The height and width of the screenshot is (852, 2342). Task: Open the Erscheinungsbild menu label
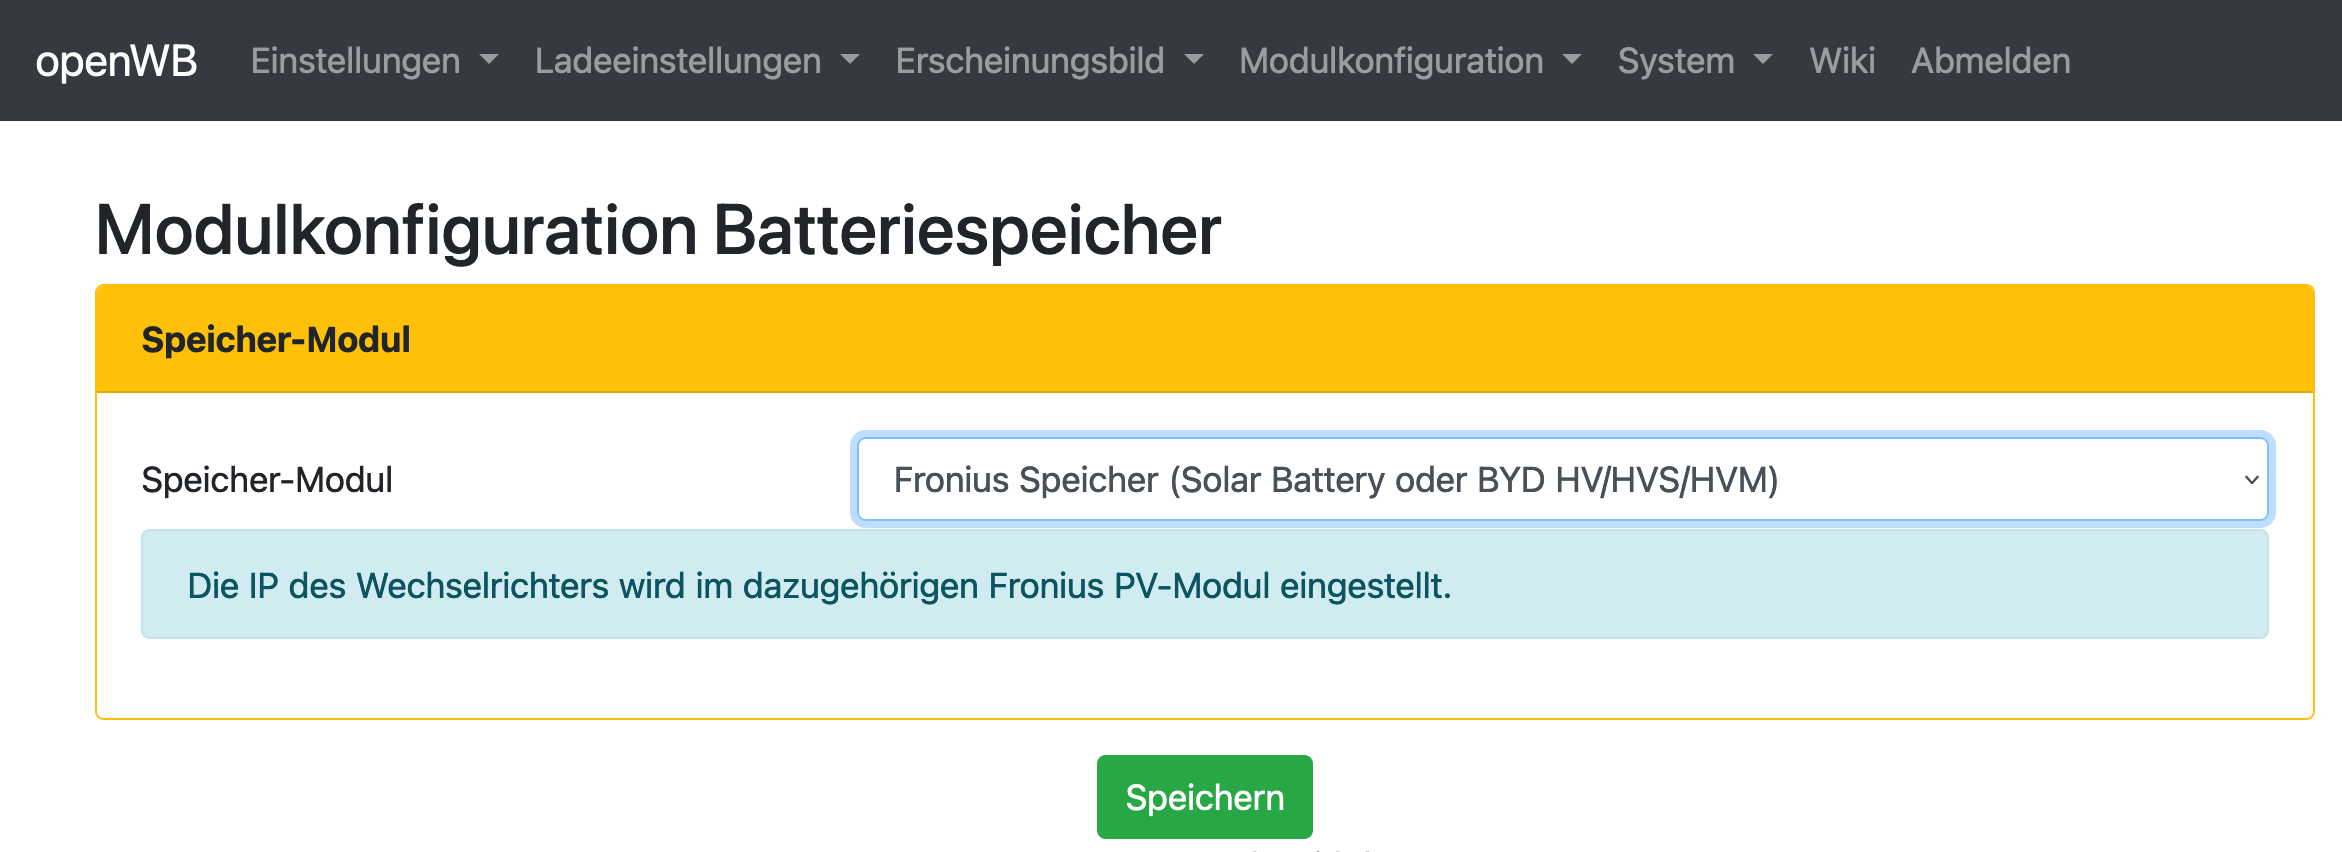1029,61
